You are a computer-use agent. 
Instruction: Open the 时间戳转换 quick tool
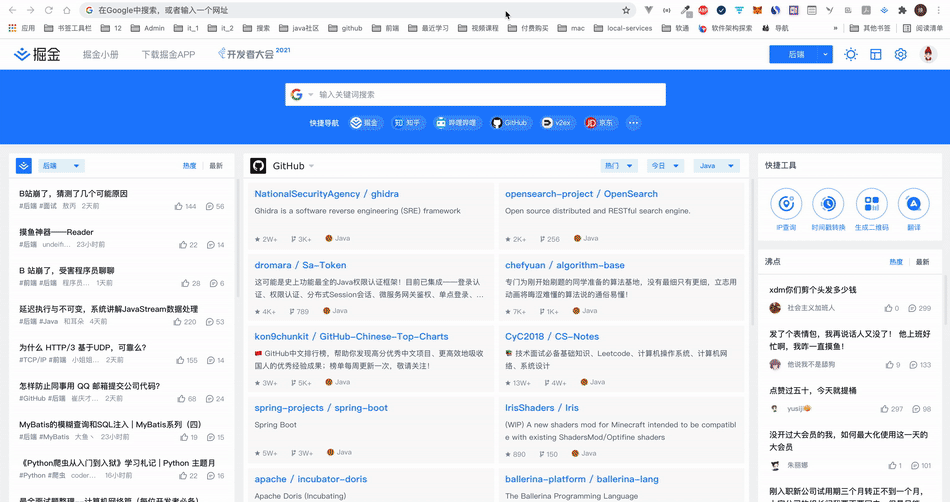coord(828,210)
